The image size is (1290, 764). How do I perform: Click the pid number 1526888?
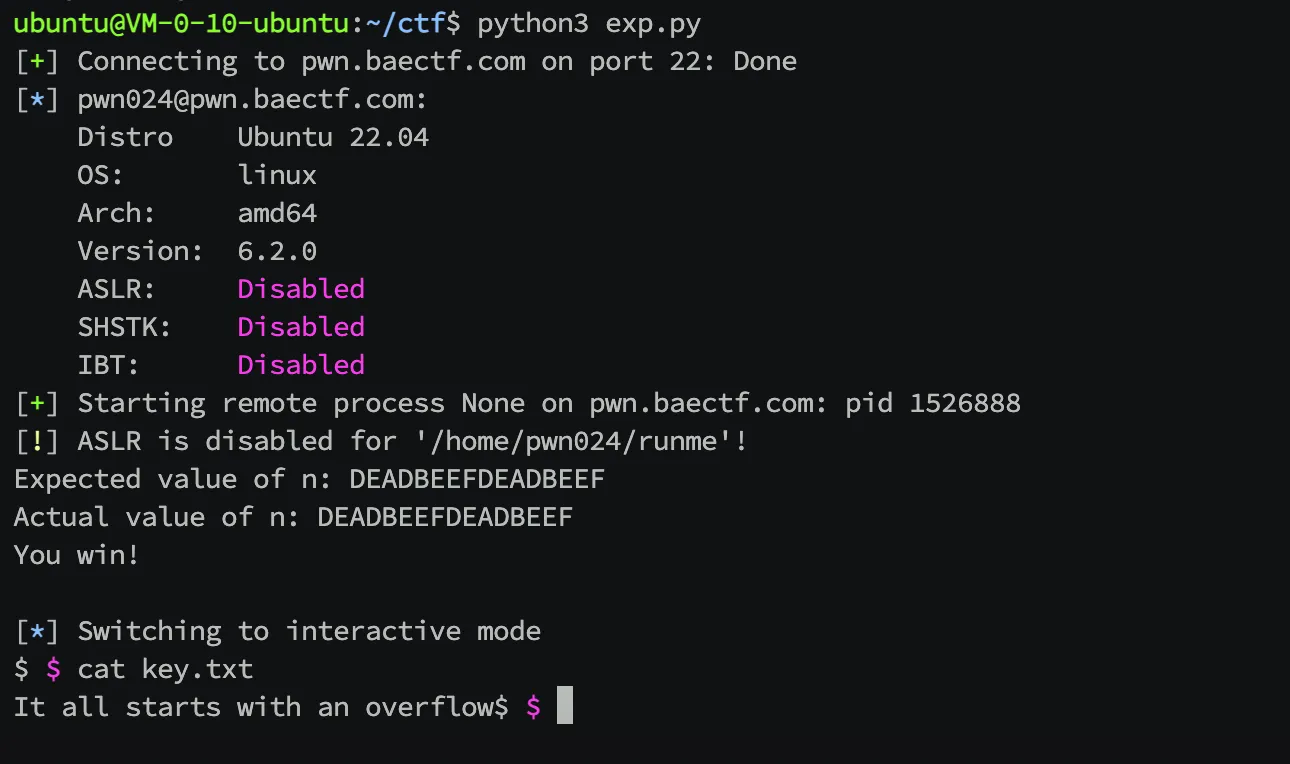[965, 403]
